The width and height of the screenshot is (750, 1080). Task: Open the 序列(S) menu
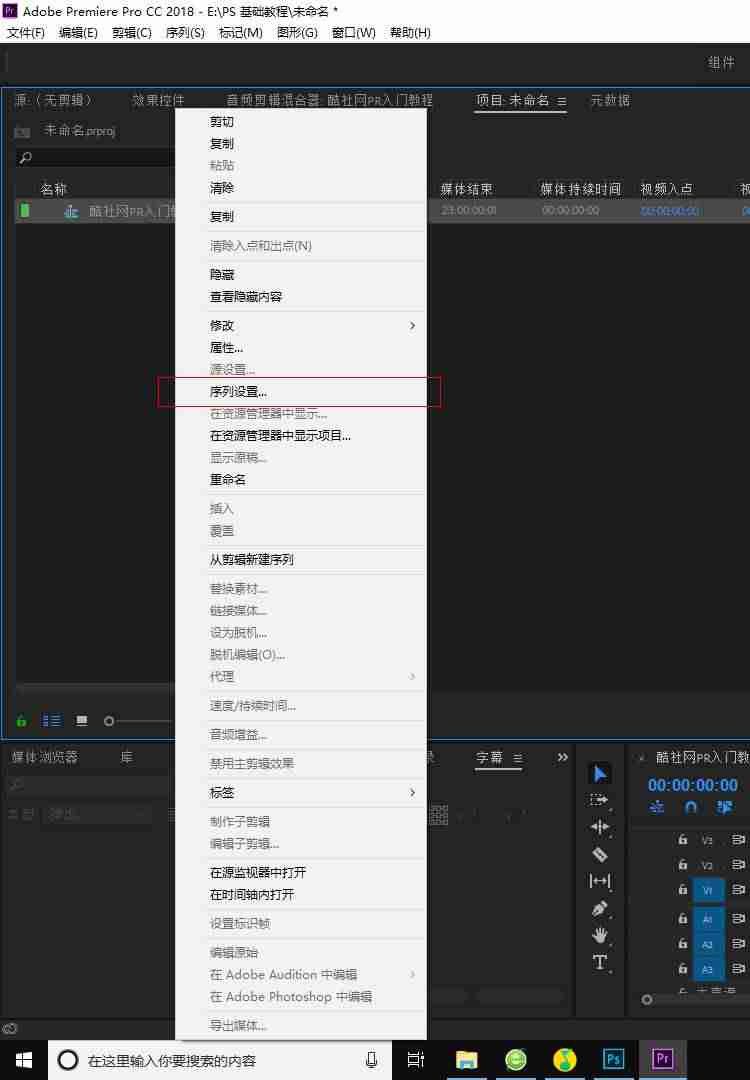pos(185,32)
